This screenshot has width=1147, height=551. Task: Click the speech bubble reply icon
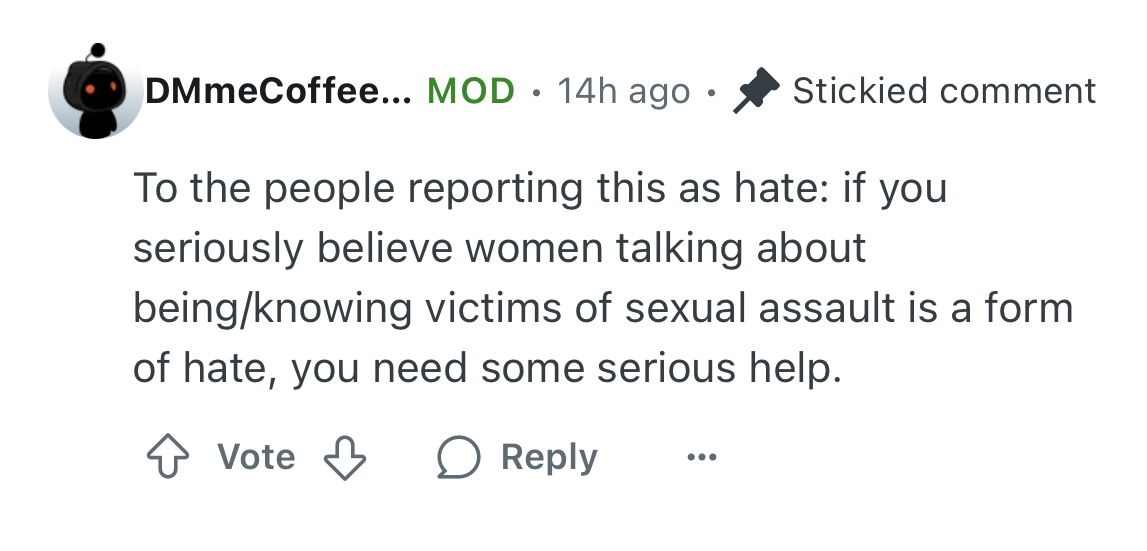point(458,458)
